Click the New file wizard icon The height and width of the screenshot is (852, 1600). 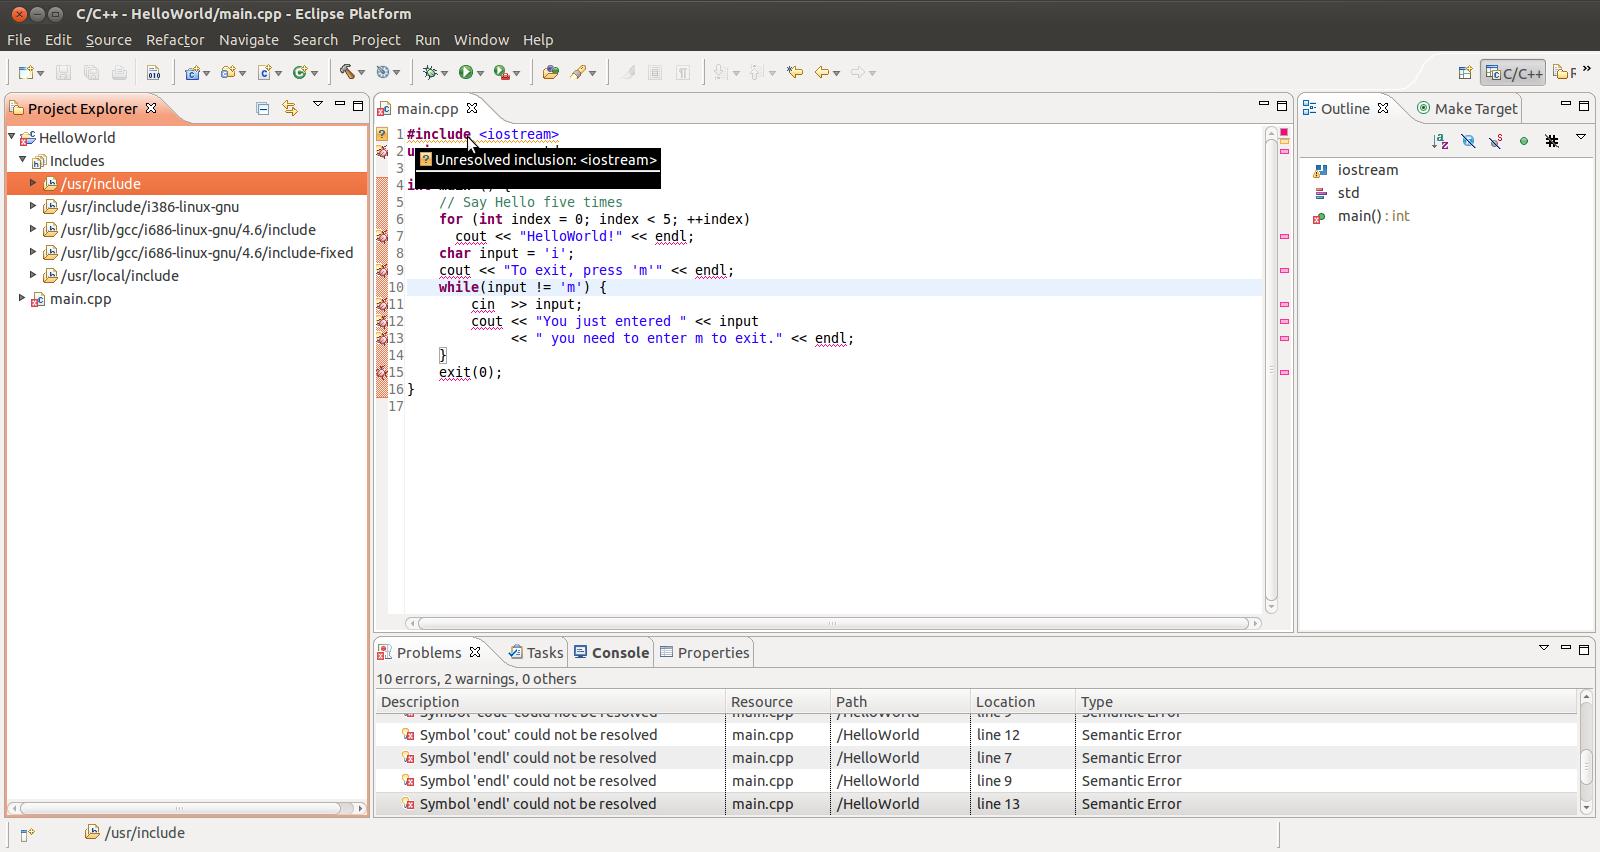[x=26, y=72]
